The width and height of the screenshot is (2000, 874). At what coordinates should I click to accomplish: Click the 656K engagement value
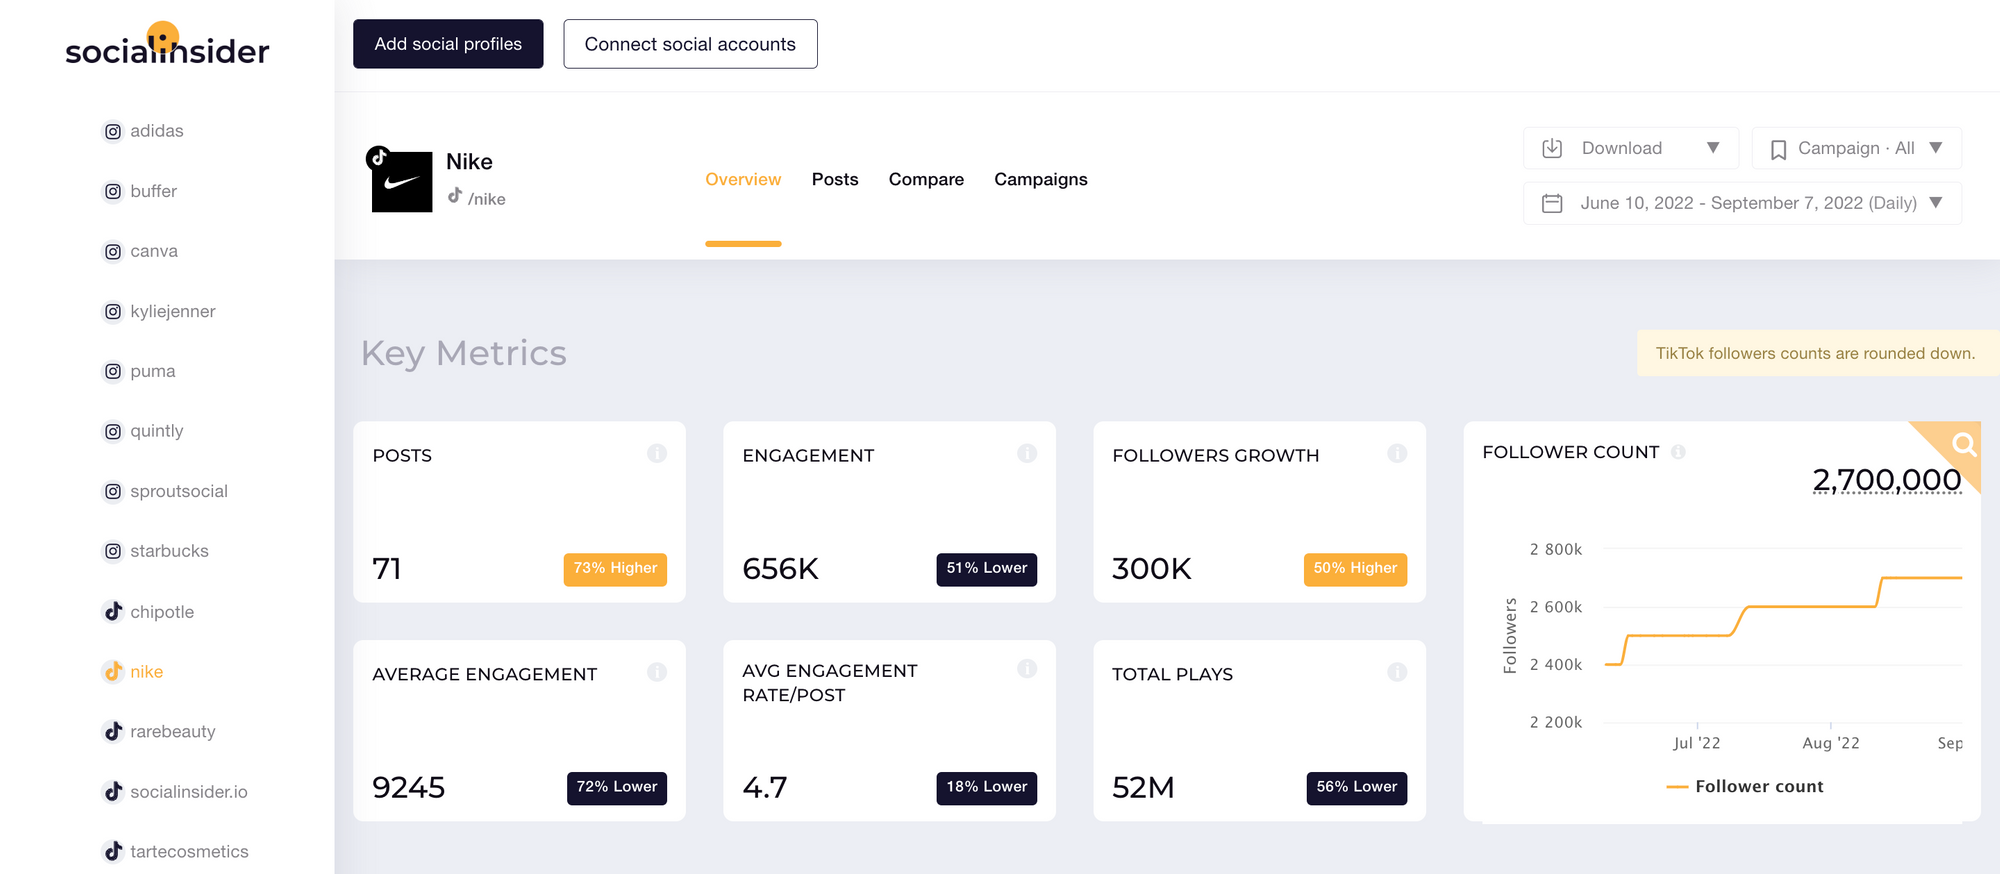780,569
